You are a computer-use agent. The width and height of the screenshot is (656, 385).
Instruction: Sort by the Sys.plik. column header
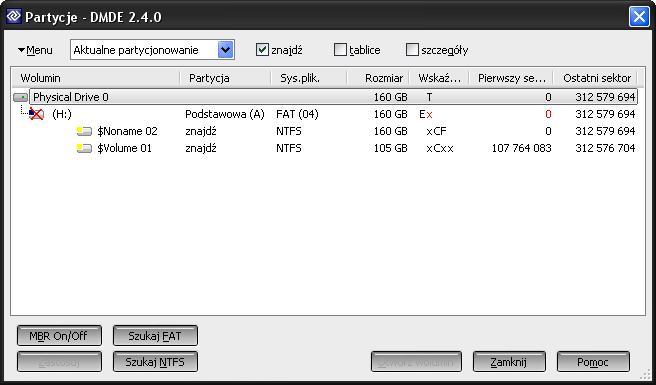(x=309, y=78)
